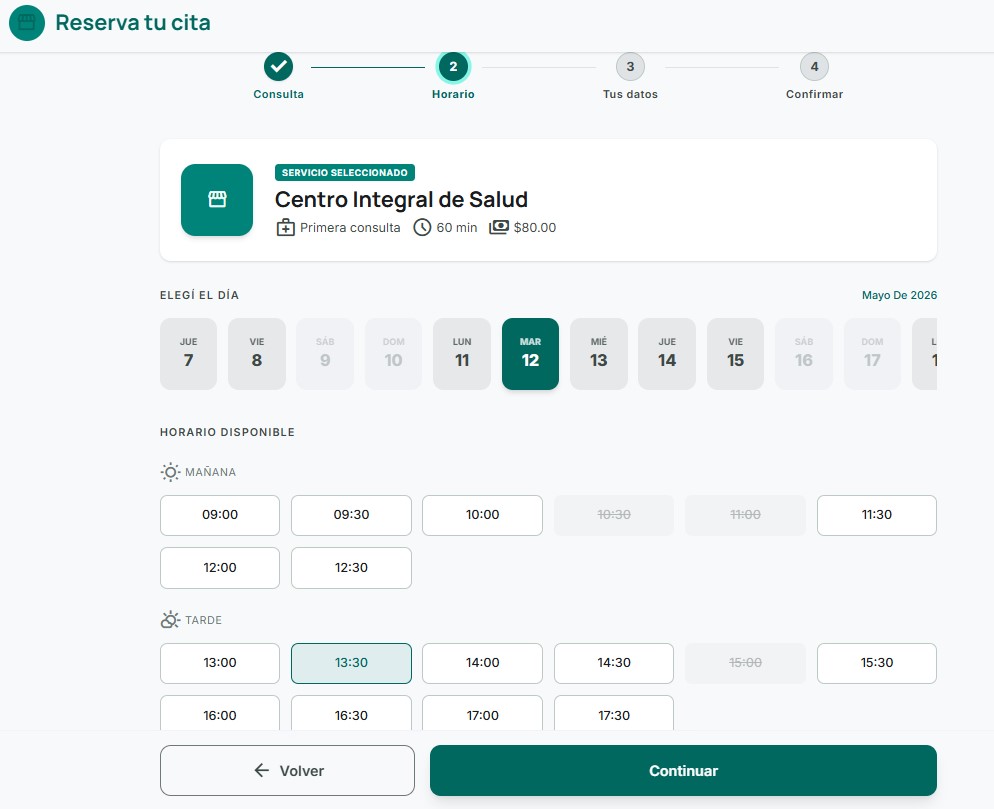Click the unavailable 10:30 slot
Viewport: 994px width, 809px height.
pyautogui.click(x=614, y=515)
